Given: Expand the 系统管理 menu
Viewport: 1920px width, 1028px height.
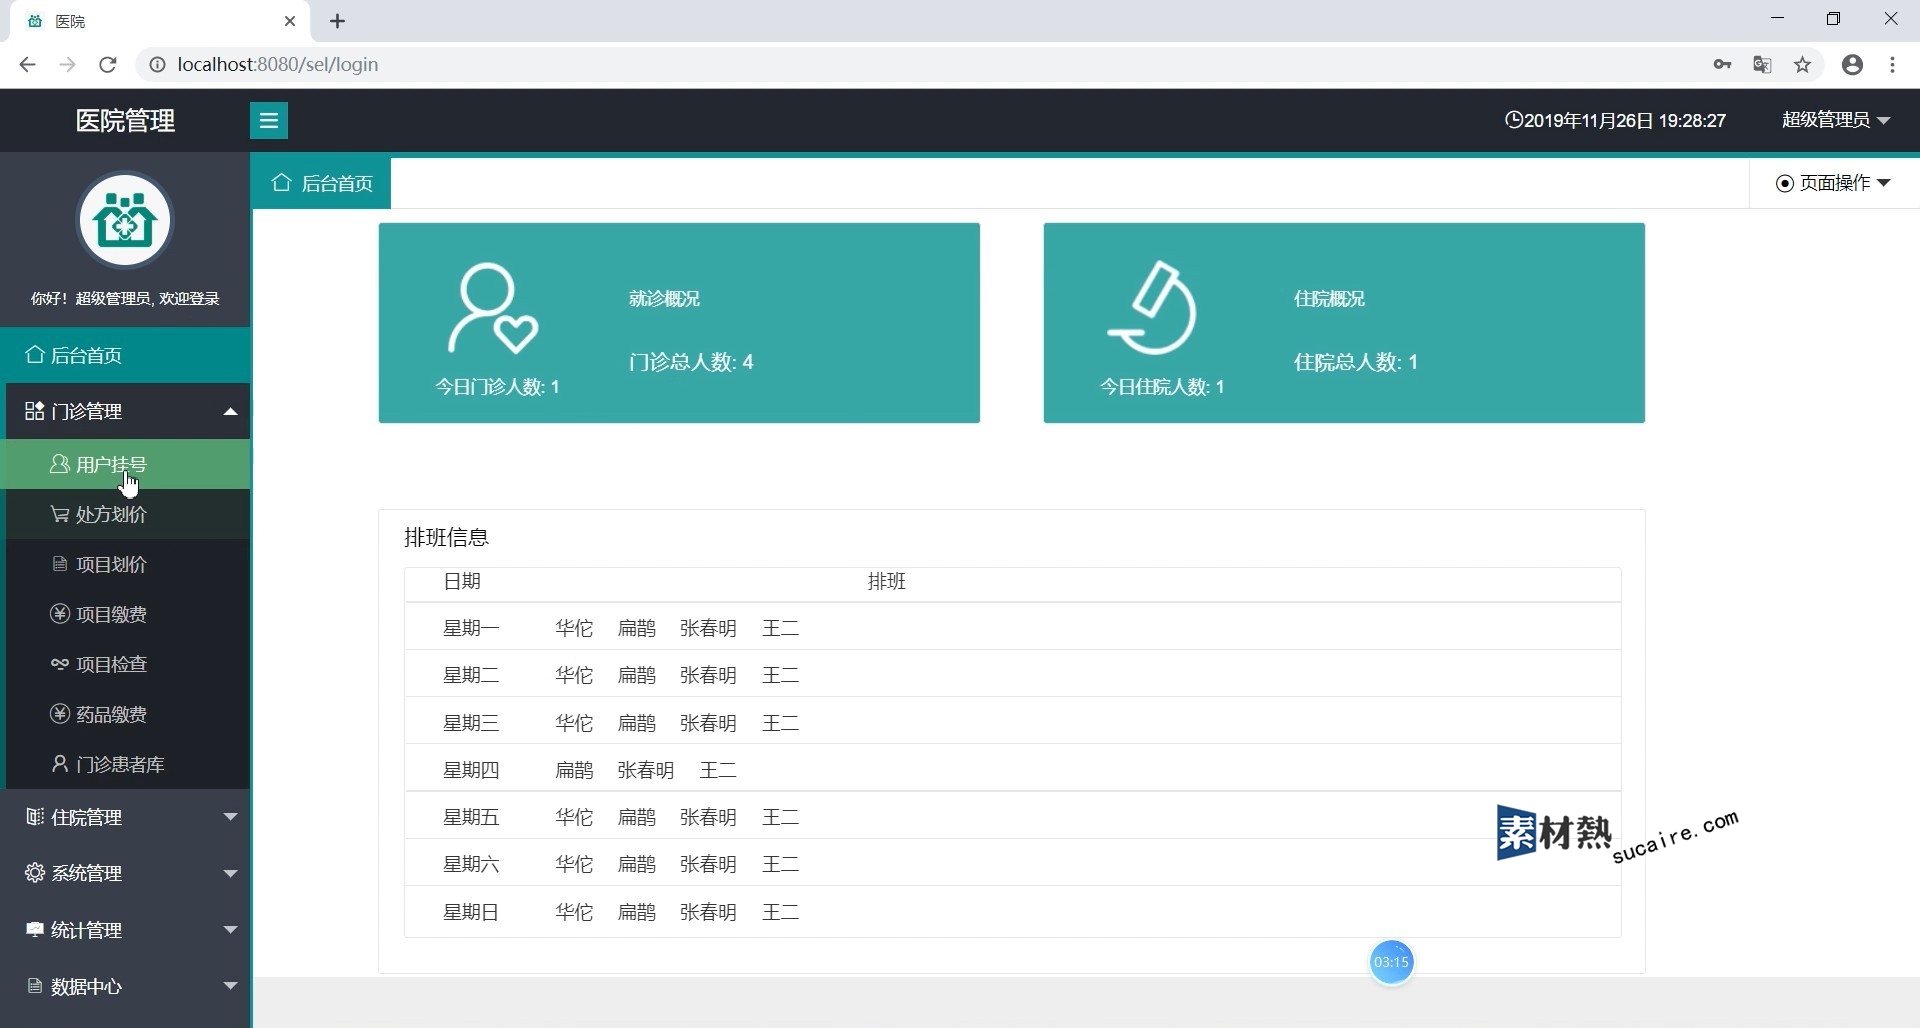Looking at the screenshot, I should coord(125,873).
